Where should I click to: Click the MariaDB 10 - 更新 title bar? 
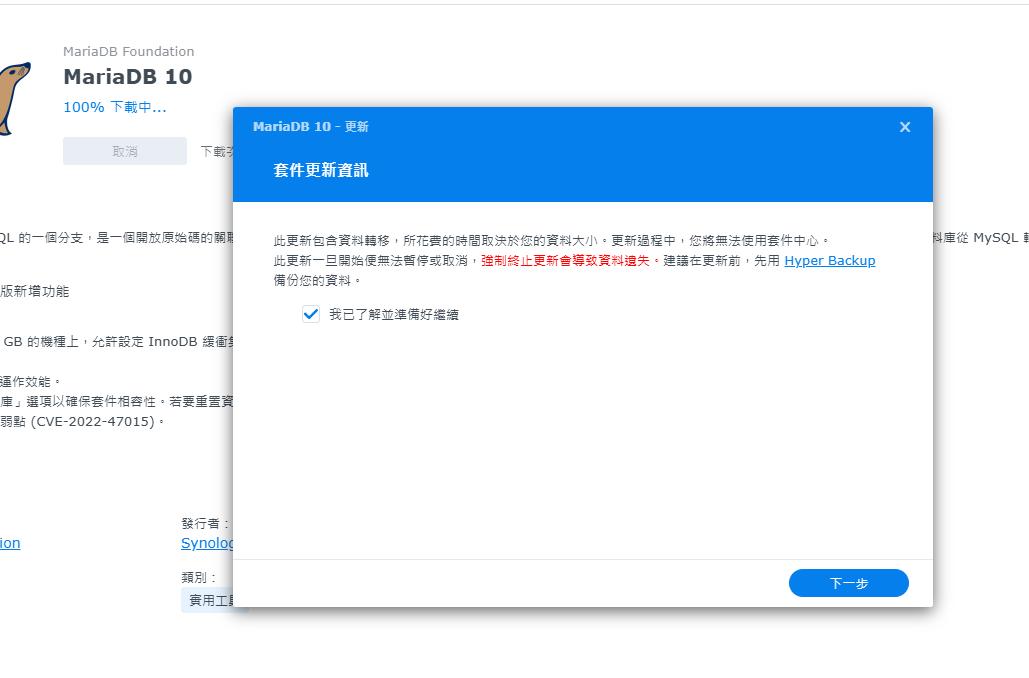pos(310,127)
